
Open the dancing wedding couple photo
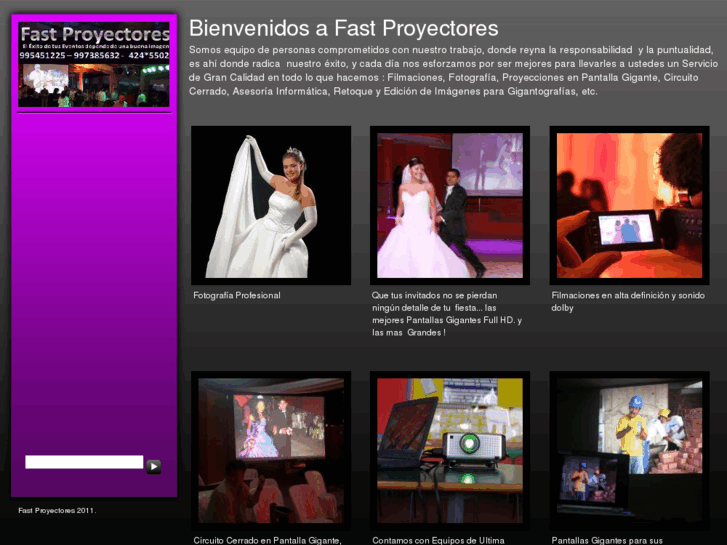coord(449,205)
